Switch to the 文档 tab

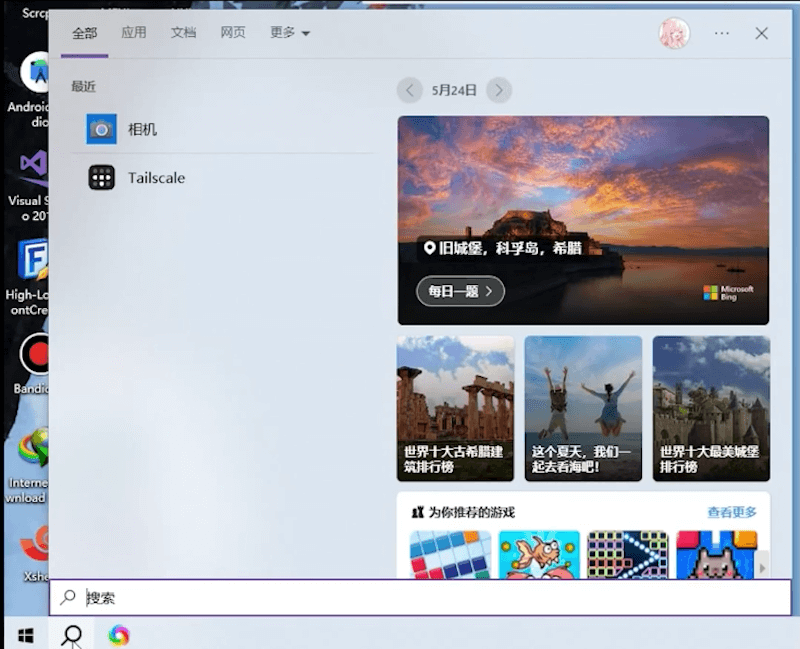pyautogui.click(x=184, y=33)
